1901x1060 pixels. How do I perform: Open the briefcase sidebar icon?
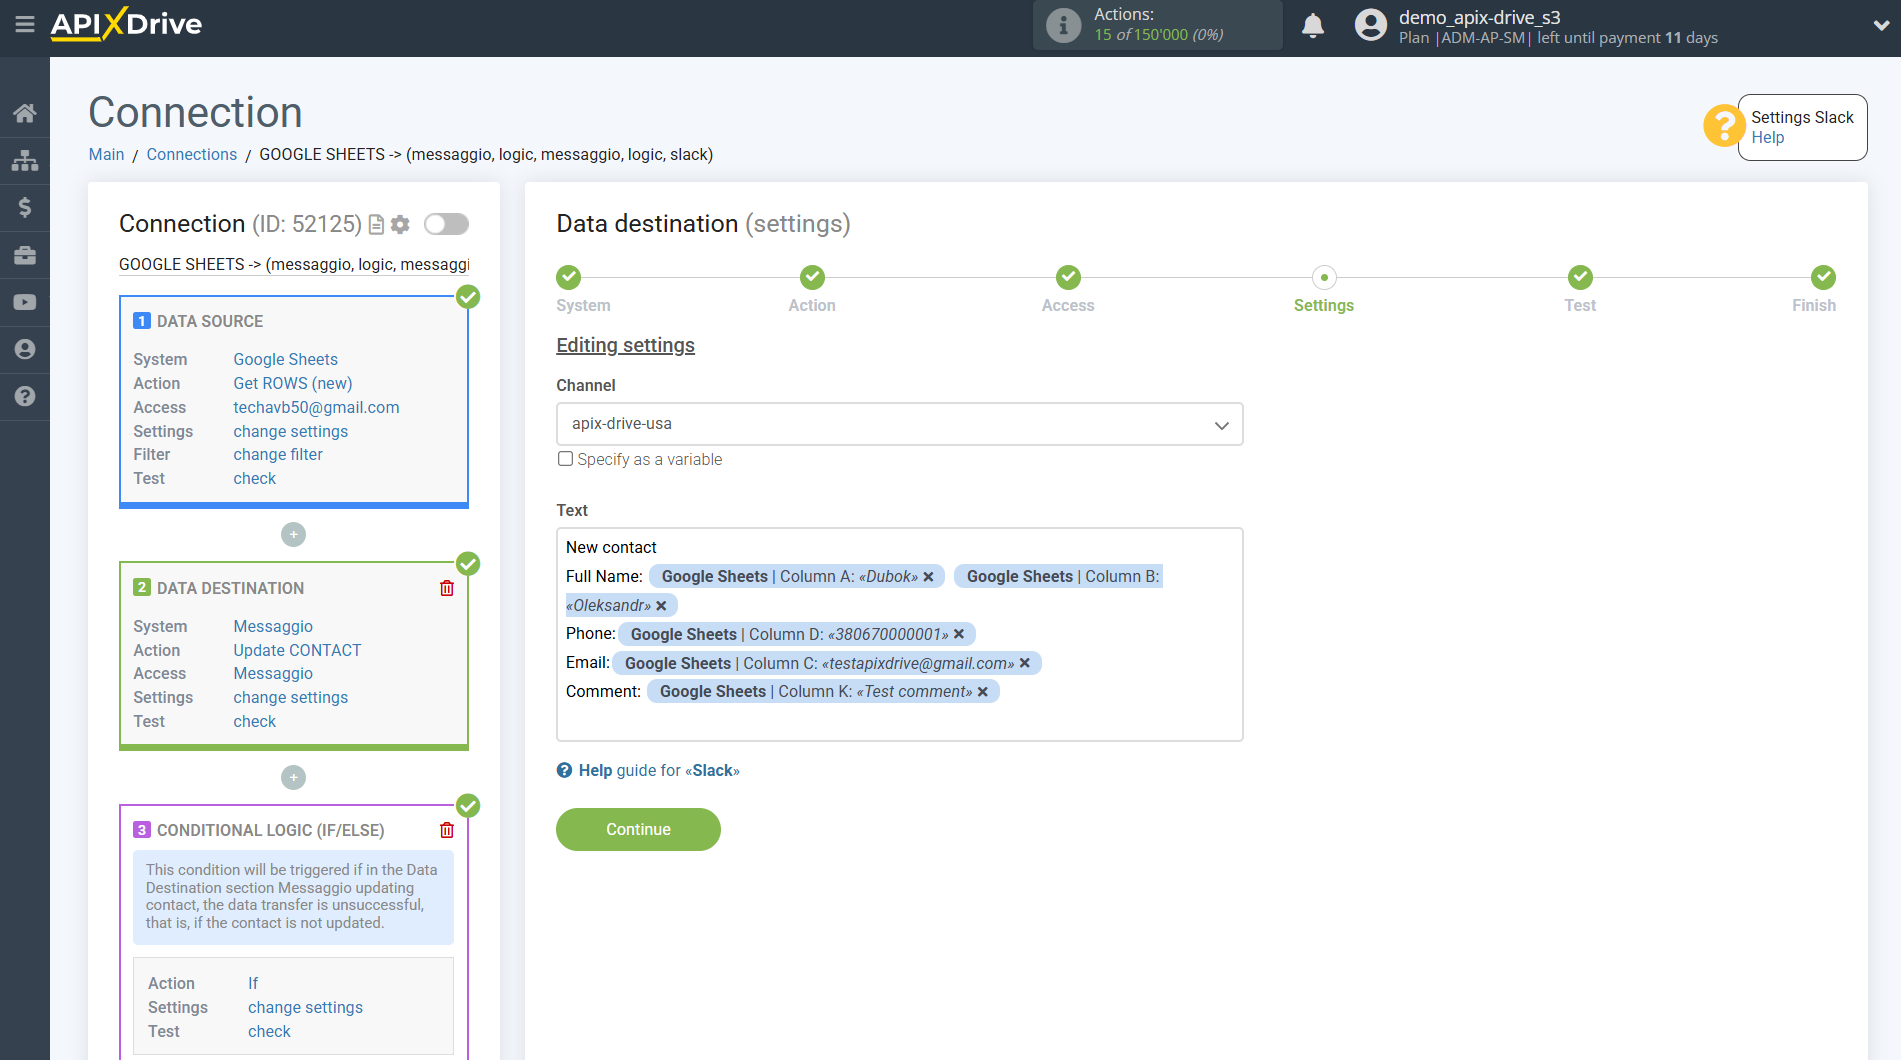click(25, 255)
